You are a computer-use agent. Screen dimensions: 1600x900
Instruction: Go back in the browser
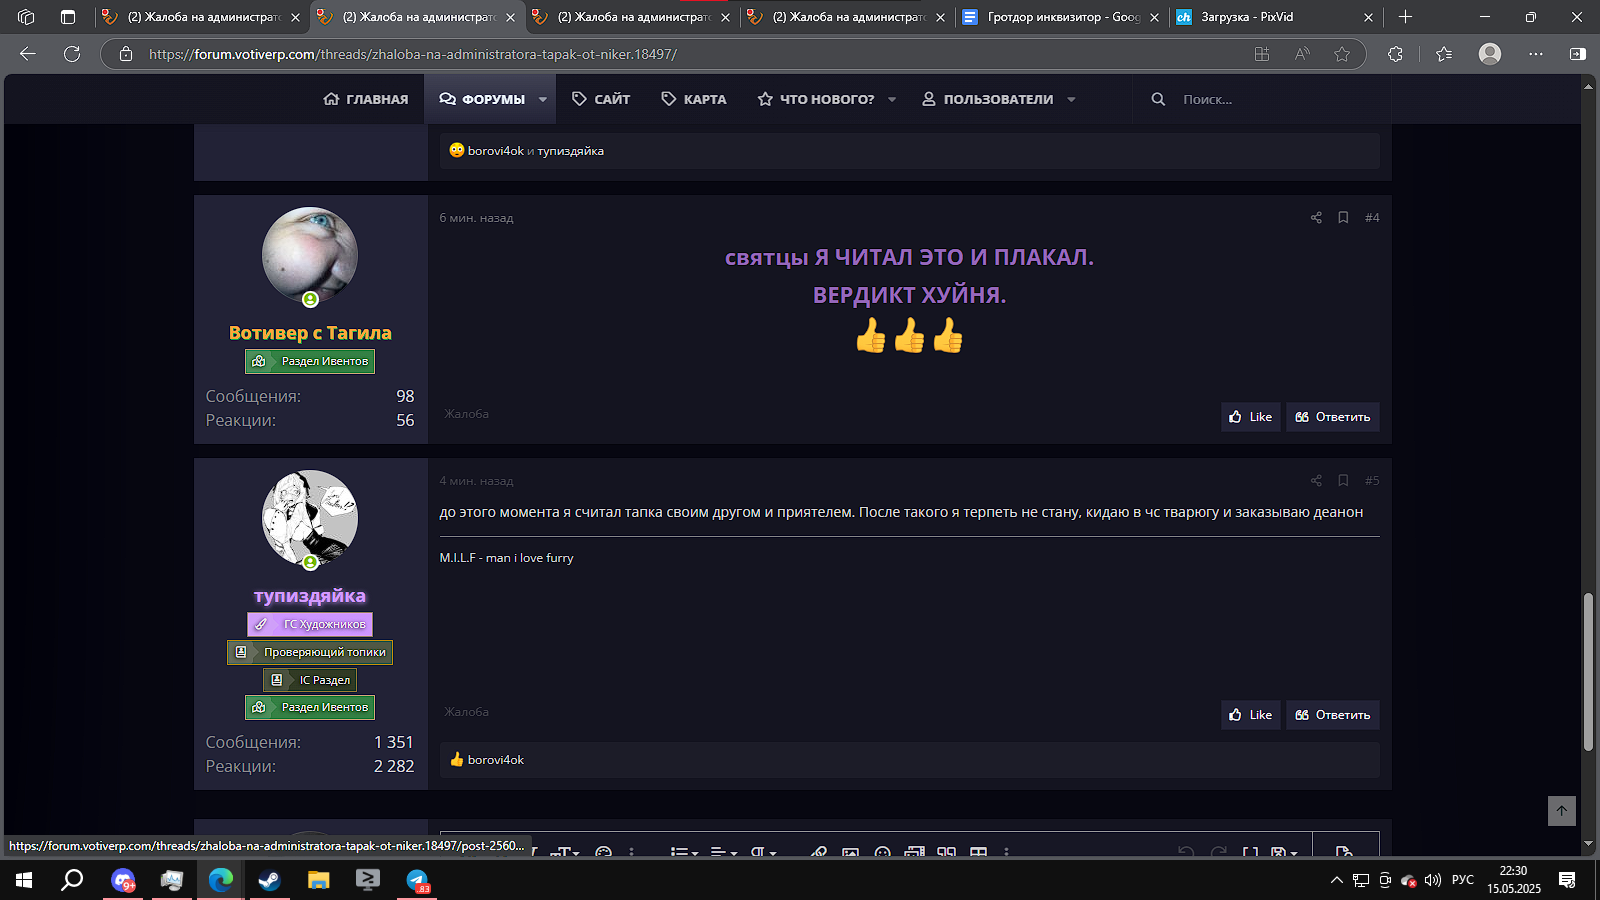point(27,54)
